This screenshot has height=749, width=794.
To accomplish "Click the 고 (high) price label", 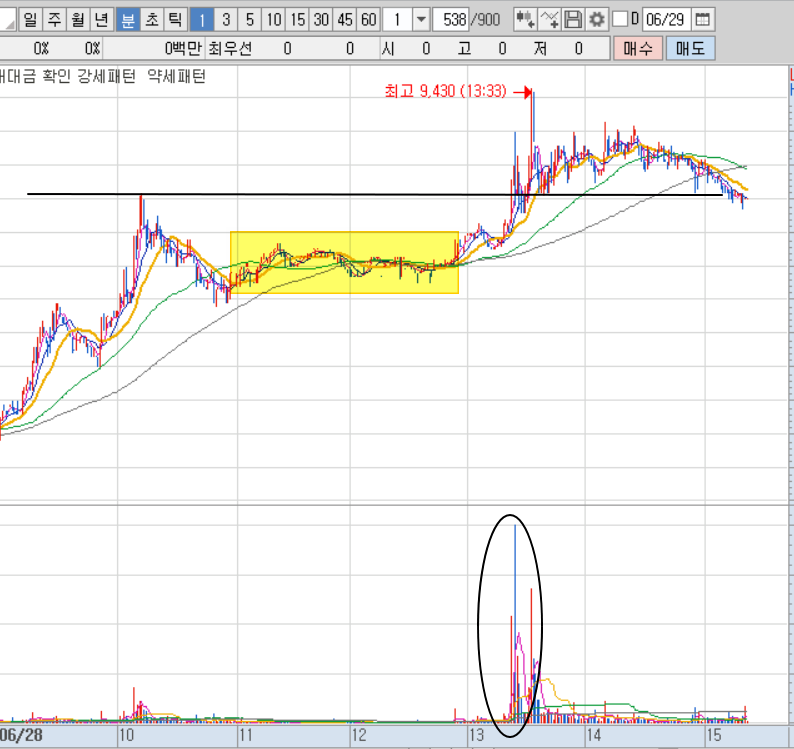I will (x=464, y=49).
